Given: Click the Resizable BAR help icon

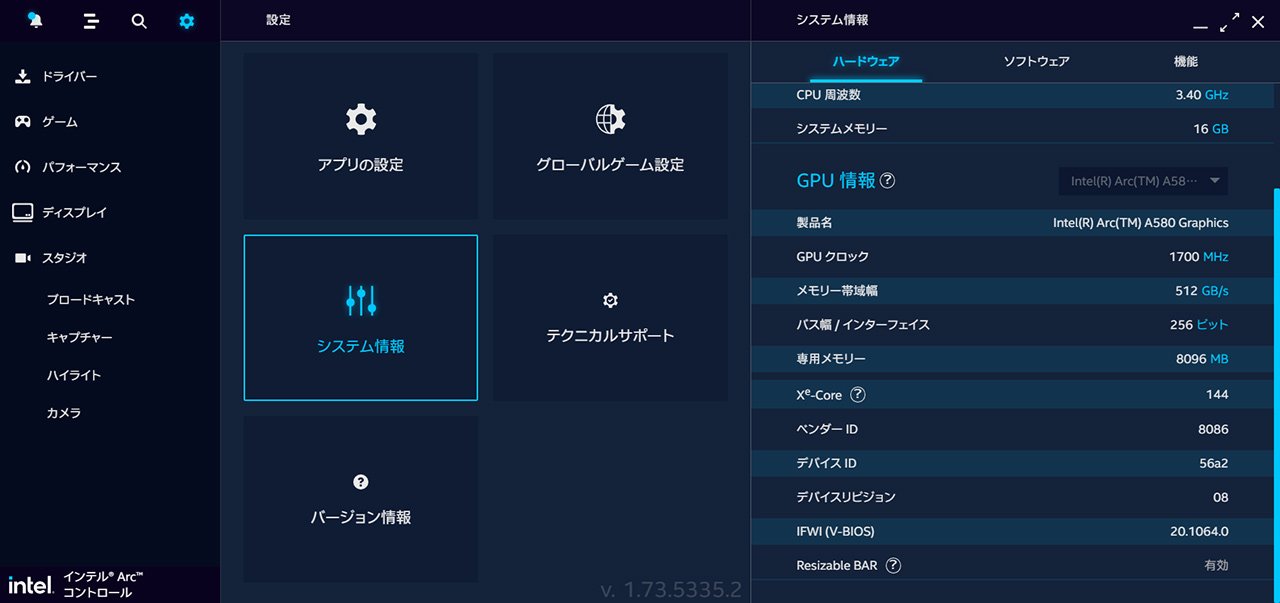Looking at the screenshot, I should pos(893,566).
